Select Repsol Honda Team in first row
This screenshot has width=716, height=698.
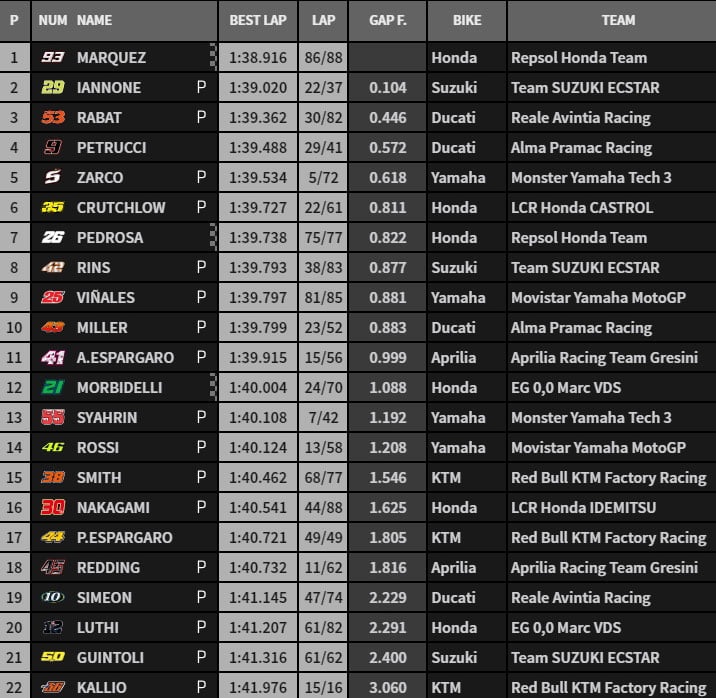coord(579,58)
